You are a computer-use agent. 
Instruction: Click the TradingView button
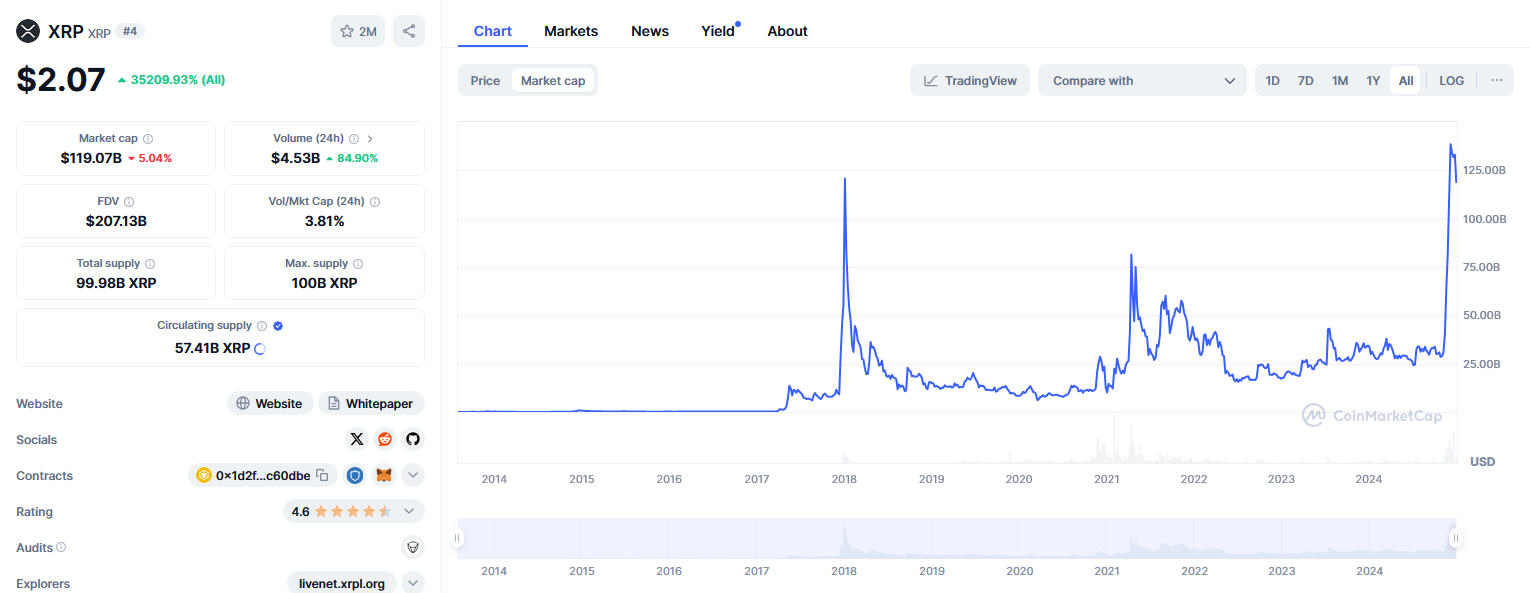[970, 80]
